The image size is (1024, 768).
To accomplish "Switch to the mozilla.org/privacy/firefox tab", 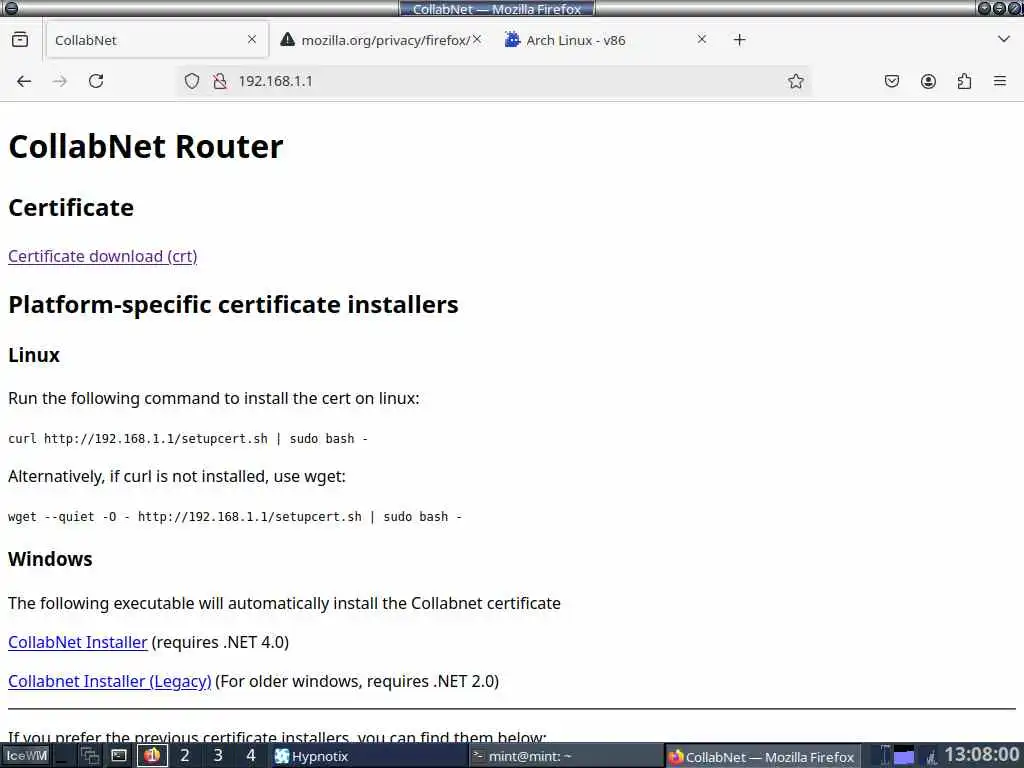I will click(379, 40).
